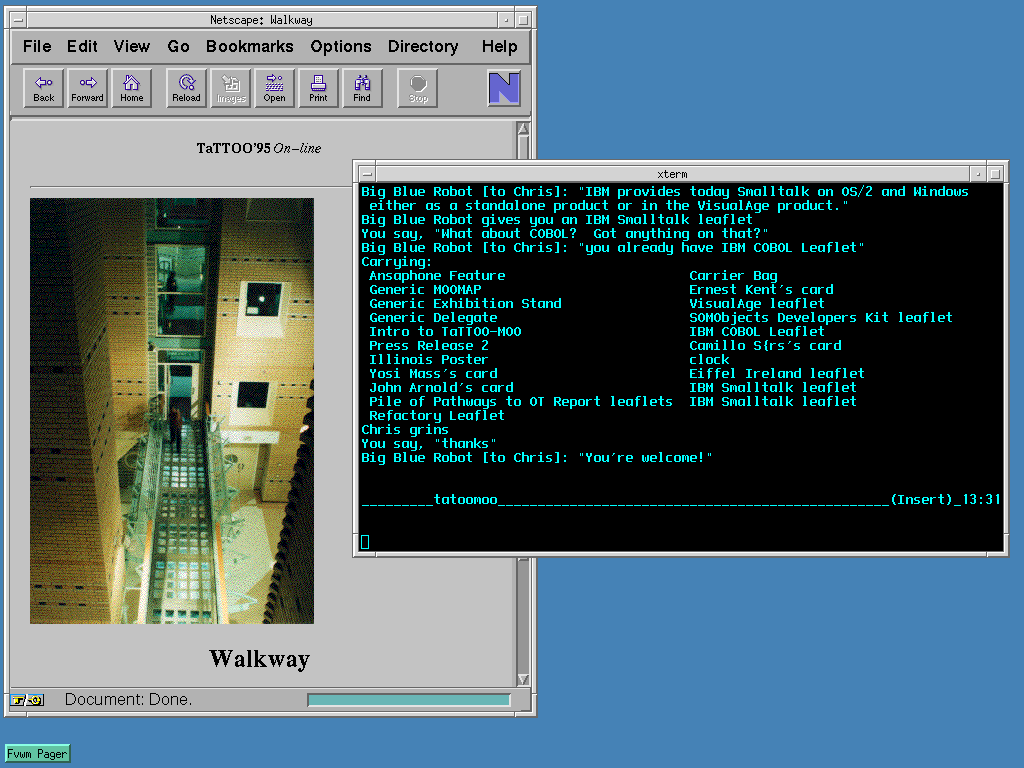Click "Eiffel Ireland leaflet" in the xterm
The width and height of the screenshot is (1024, 768).
(x=777, y=374)
